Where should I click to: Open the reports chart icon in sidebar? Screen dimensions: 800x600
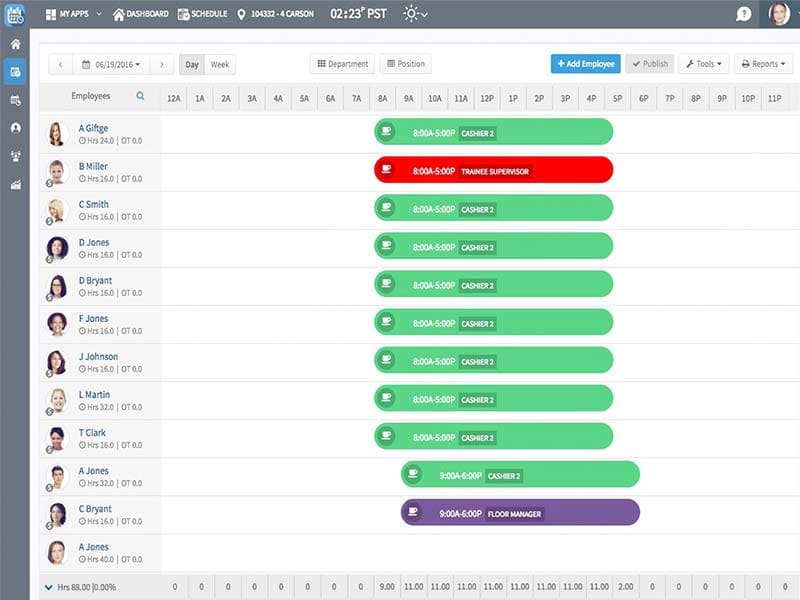tap(15, 185)
